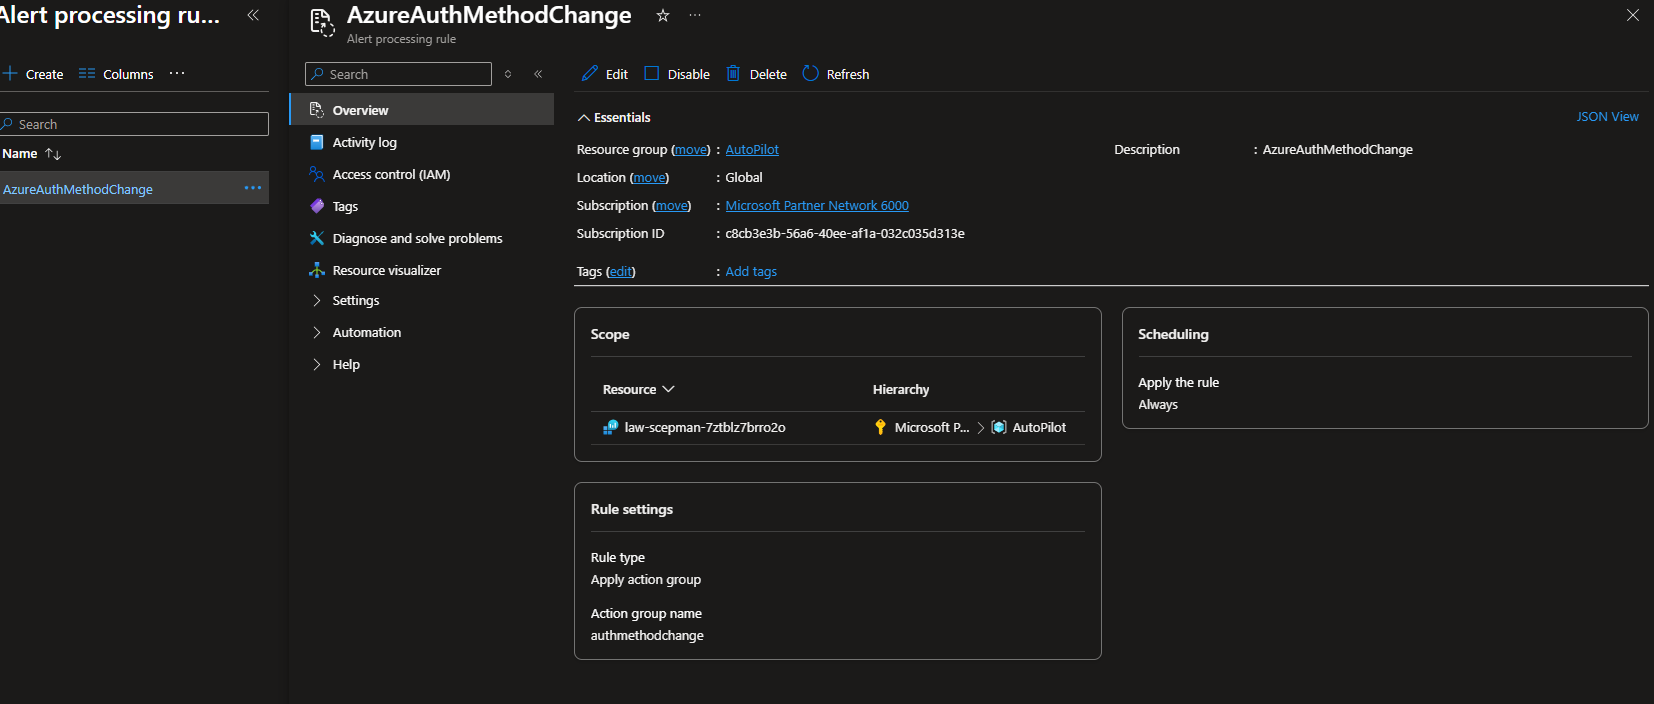Sort the list by Name column arrows

(x=53, y=154)
